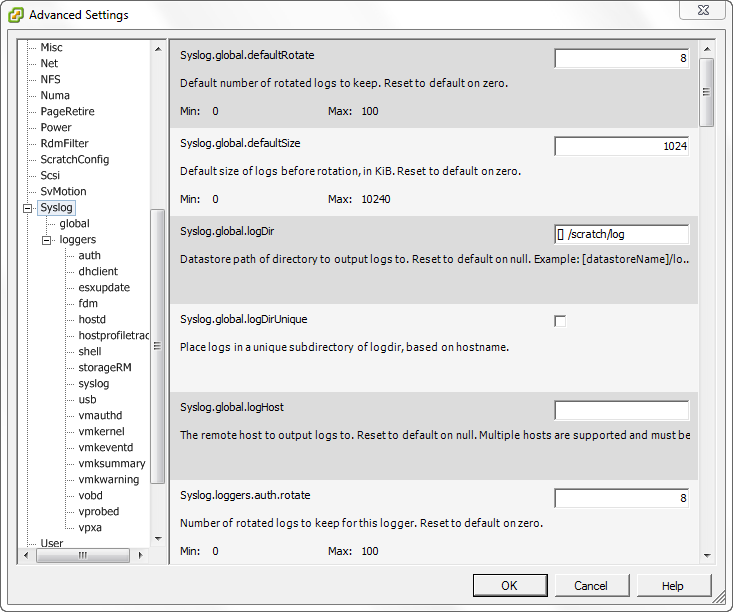Select the vpxa logger in the tree

[90, 527]
